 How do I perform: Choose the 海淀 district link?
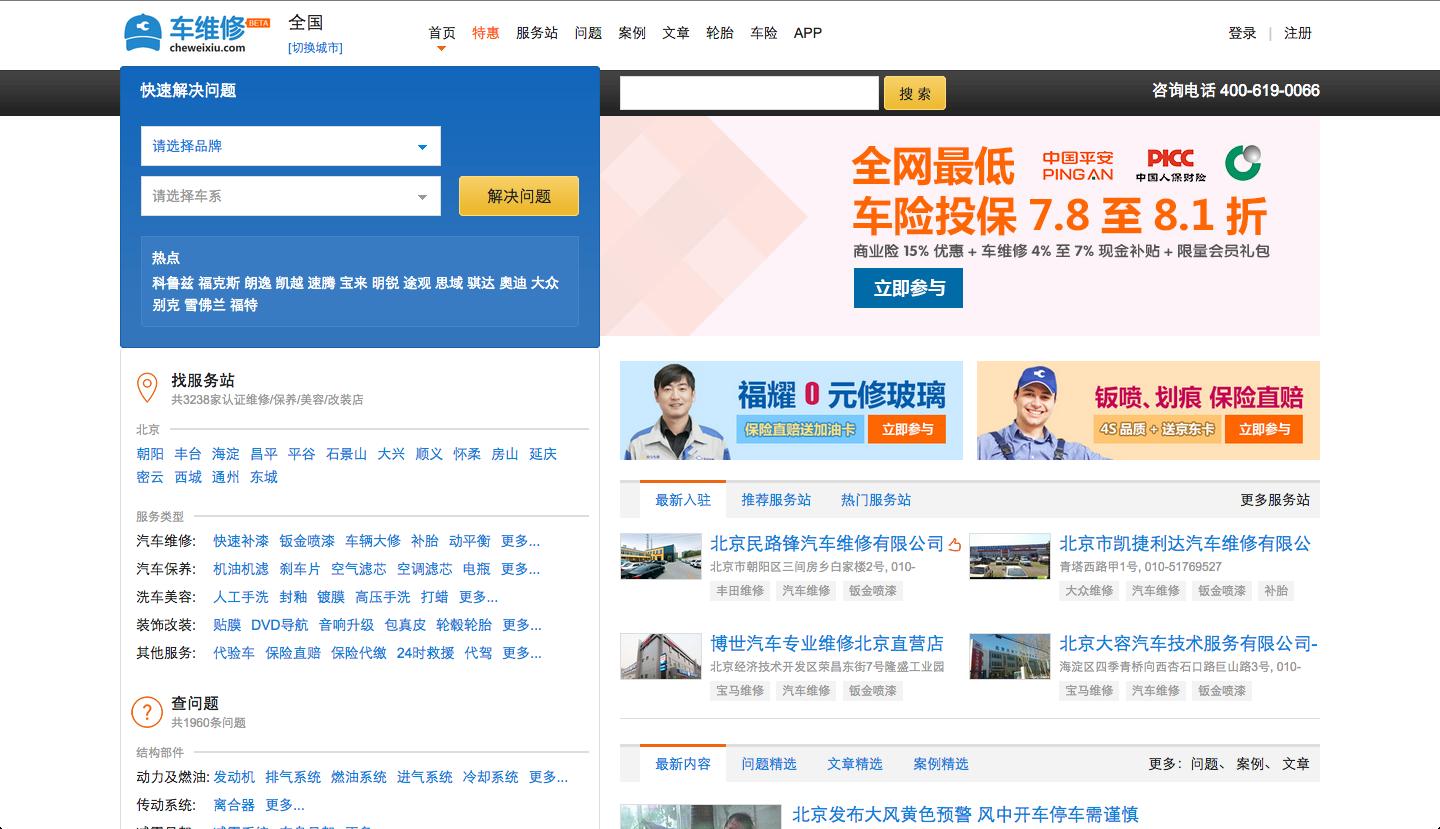point(226,454)
